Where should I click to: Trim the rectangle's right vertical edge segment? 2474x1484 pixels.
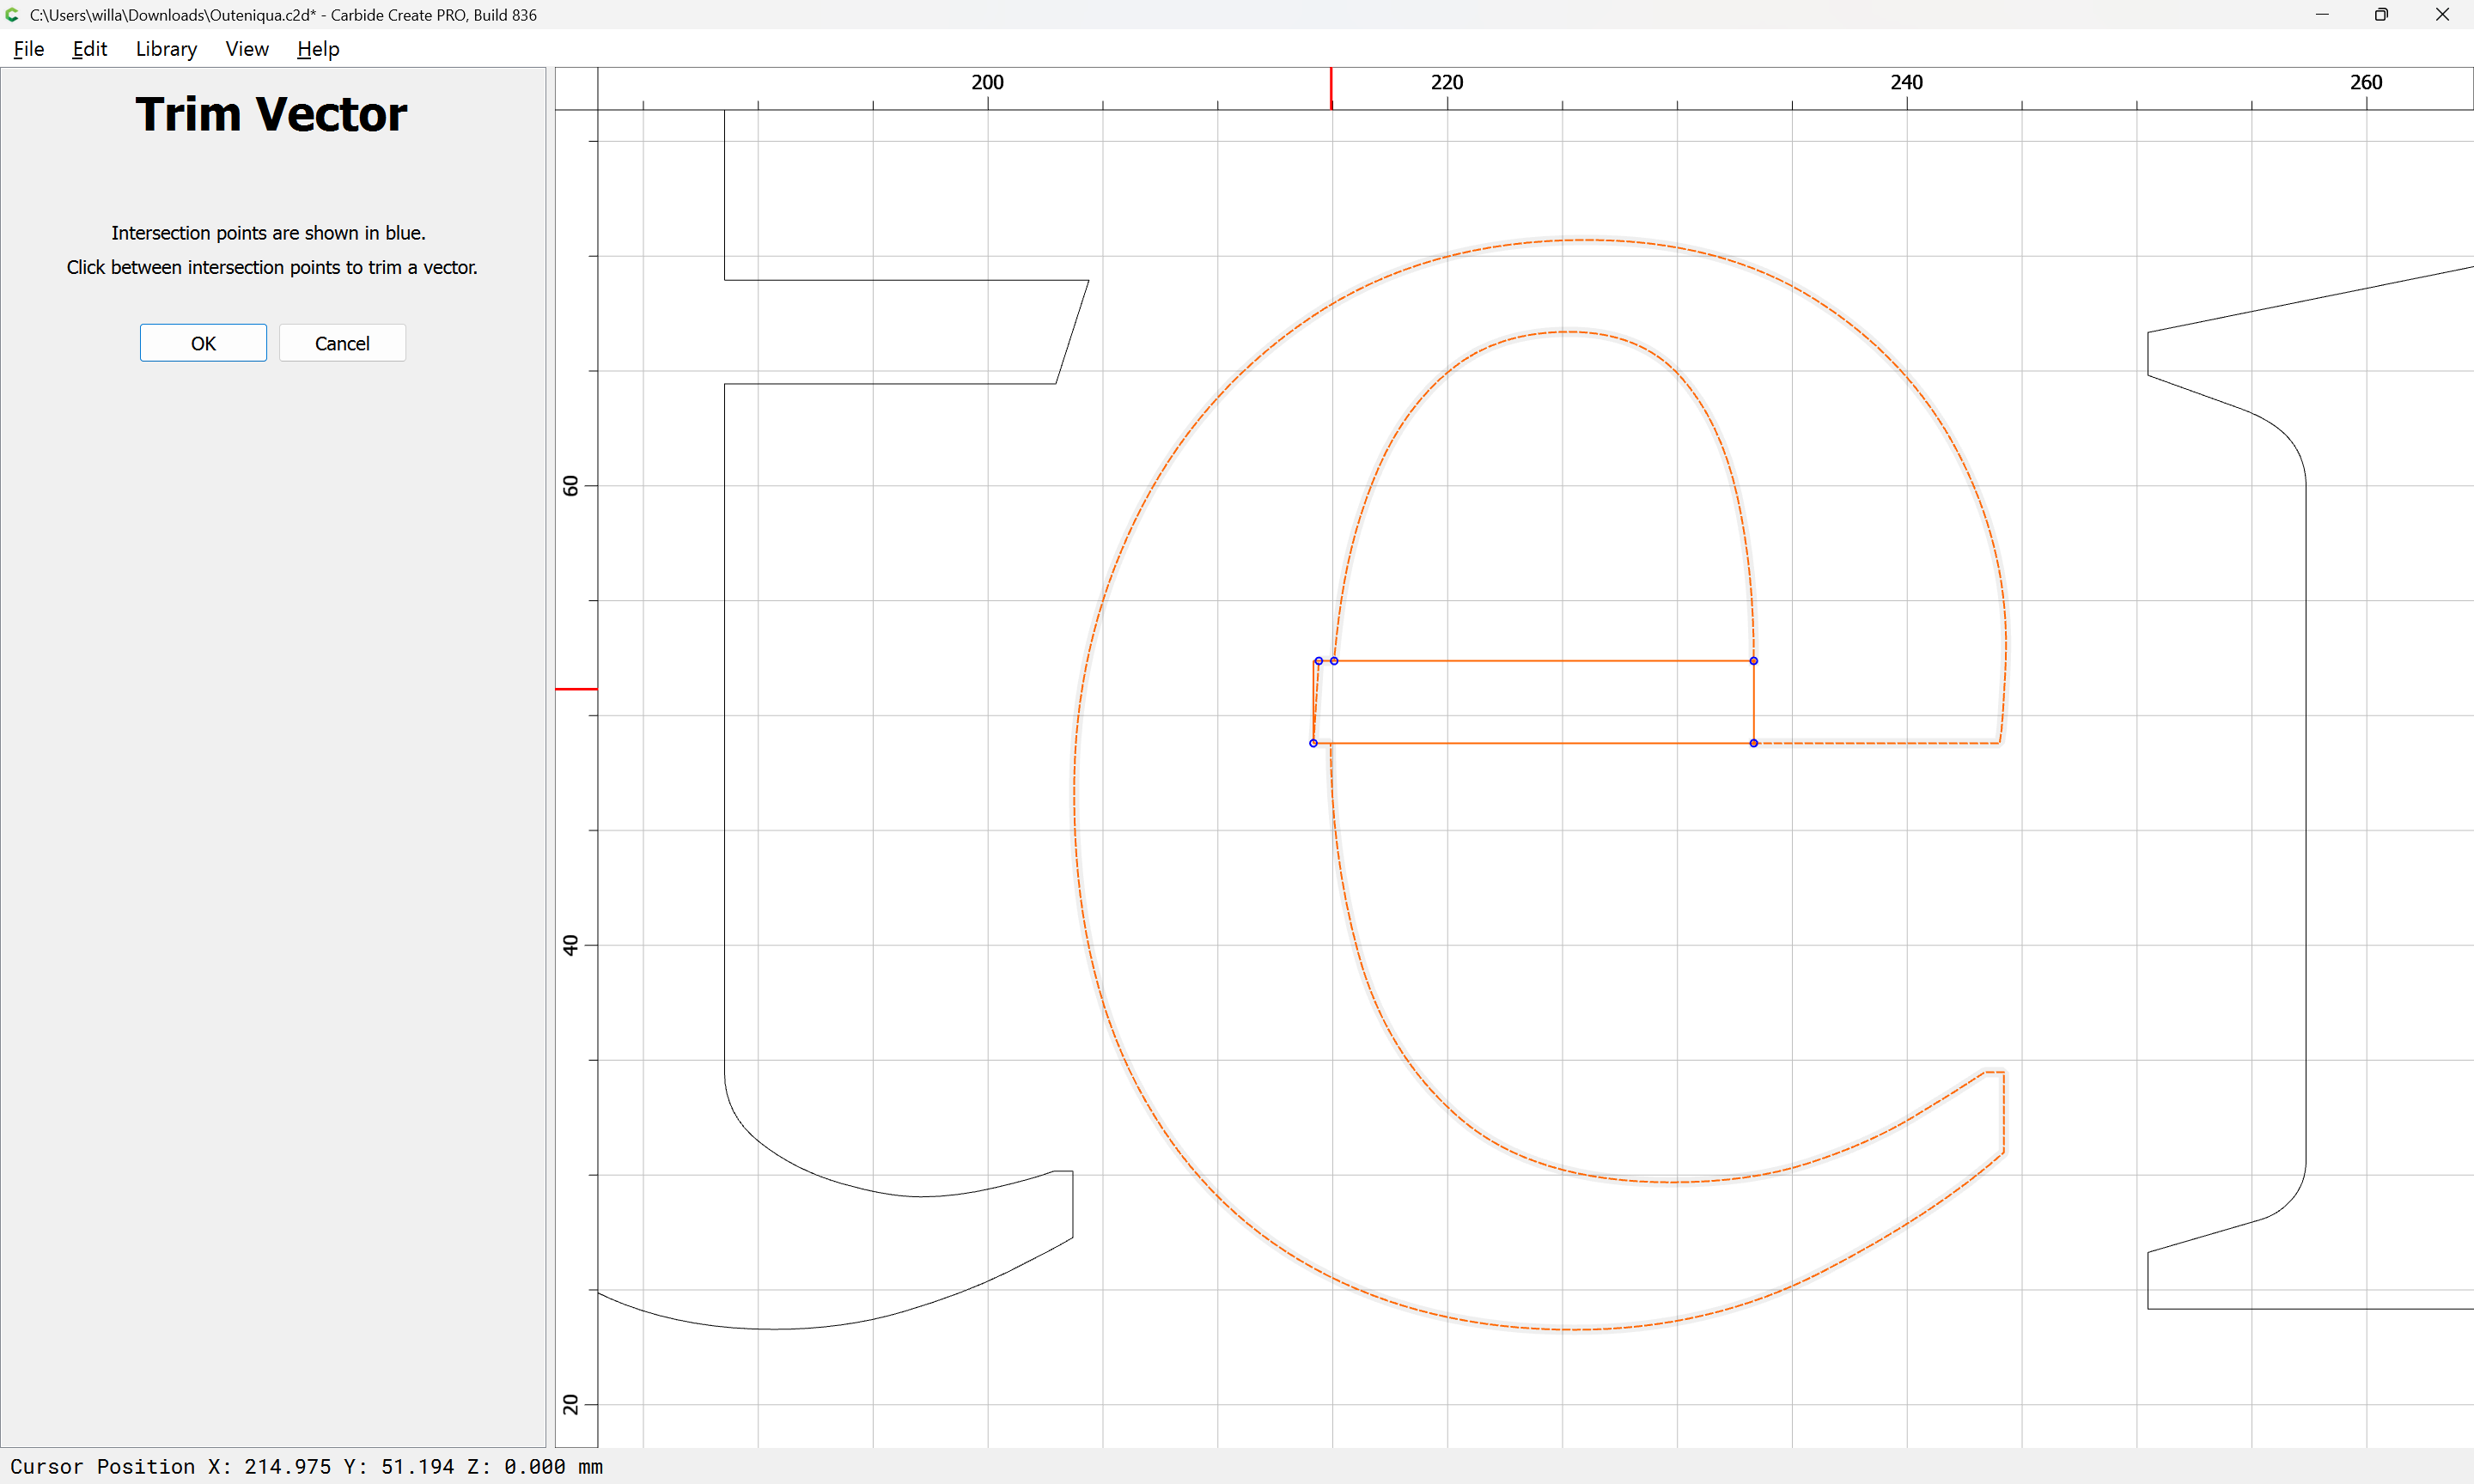click(x=1753, y=702)
